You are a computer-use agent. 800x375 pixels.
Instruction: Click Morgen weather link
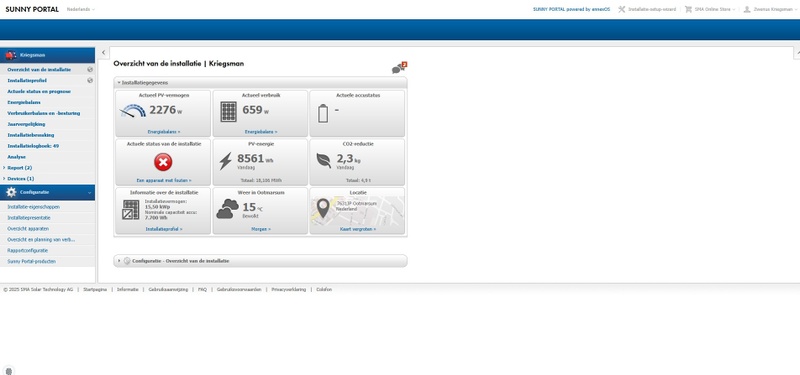point(261,229)
